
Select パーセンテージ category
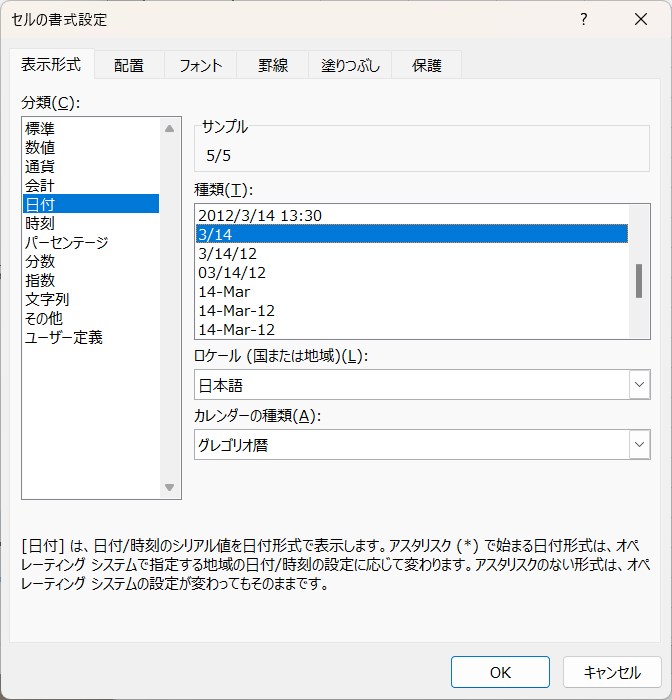tap(66, 242)
